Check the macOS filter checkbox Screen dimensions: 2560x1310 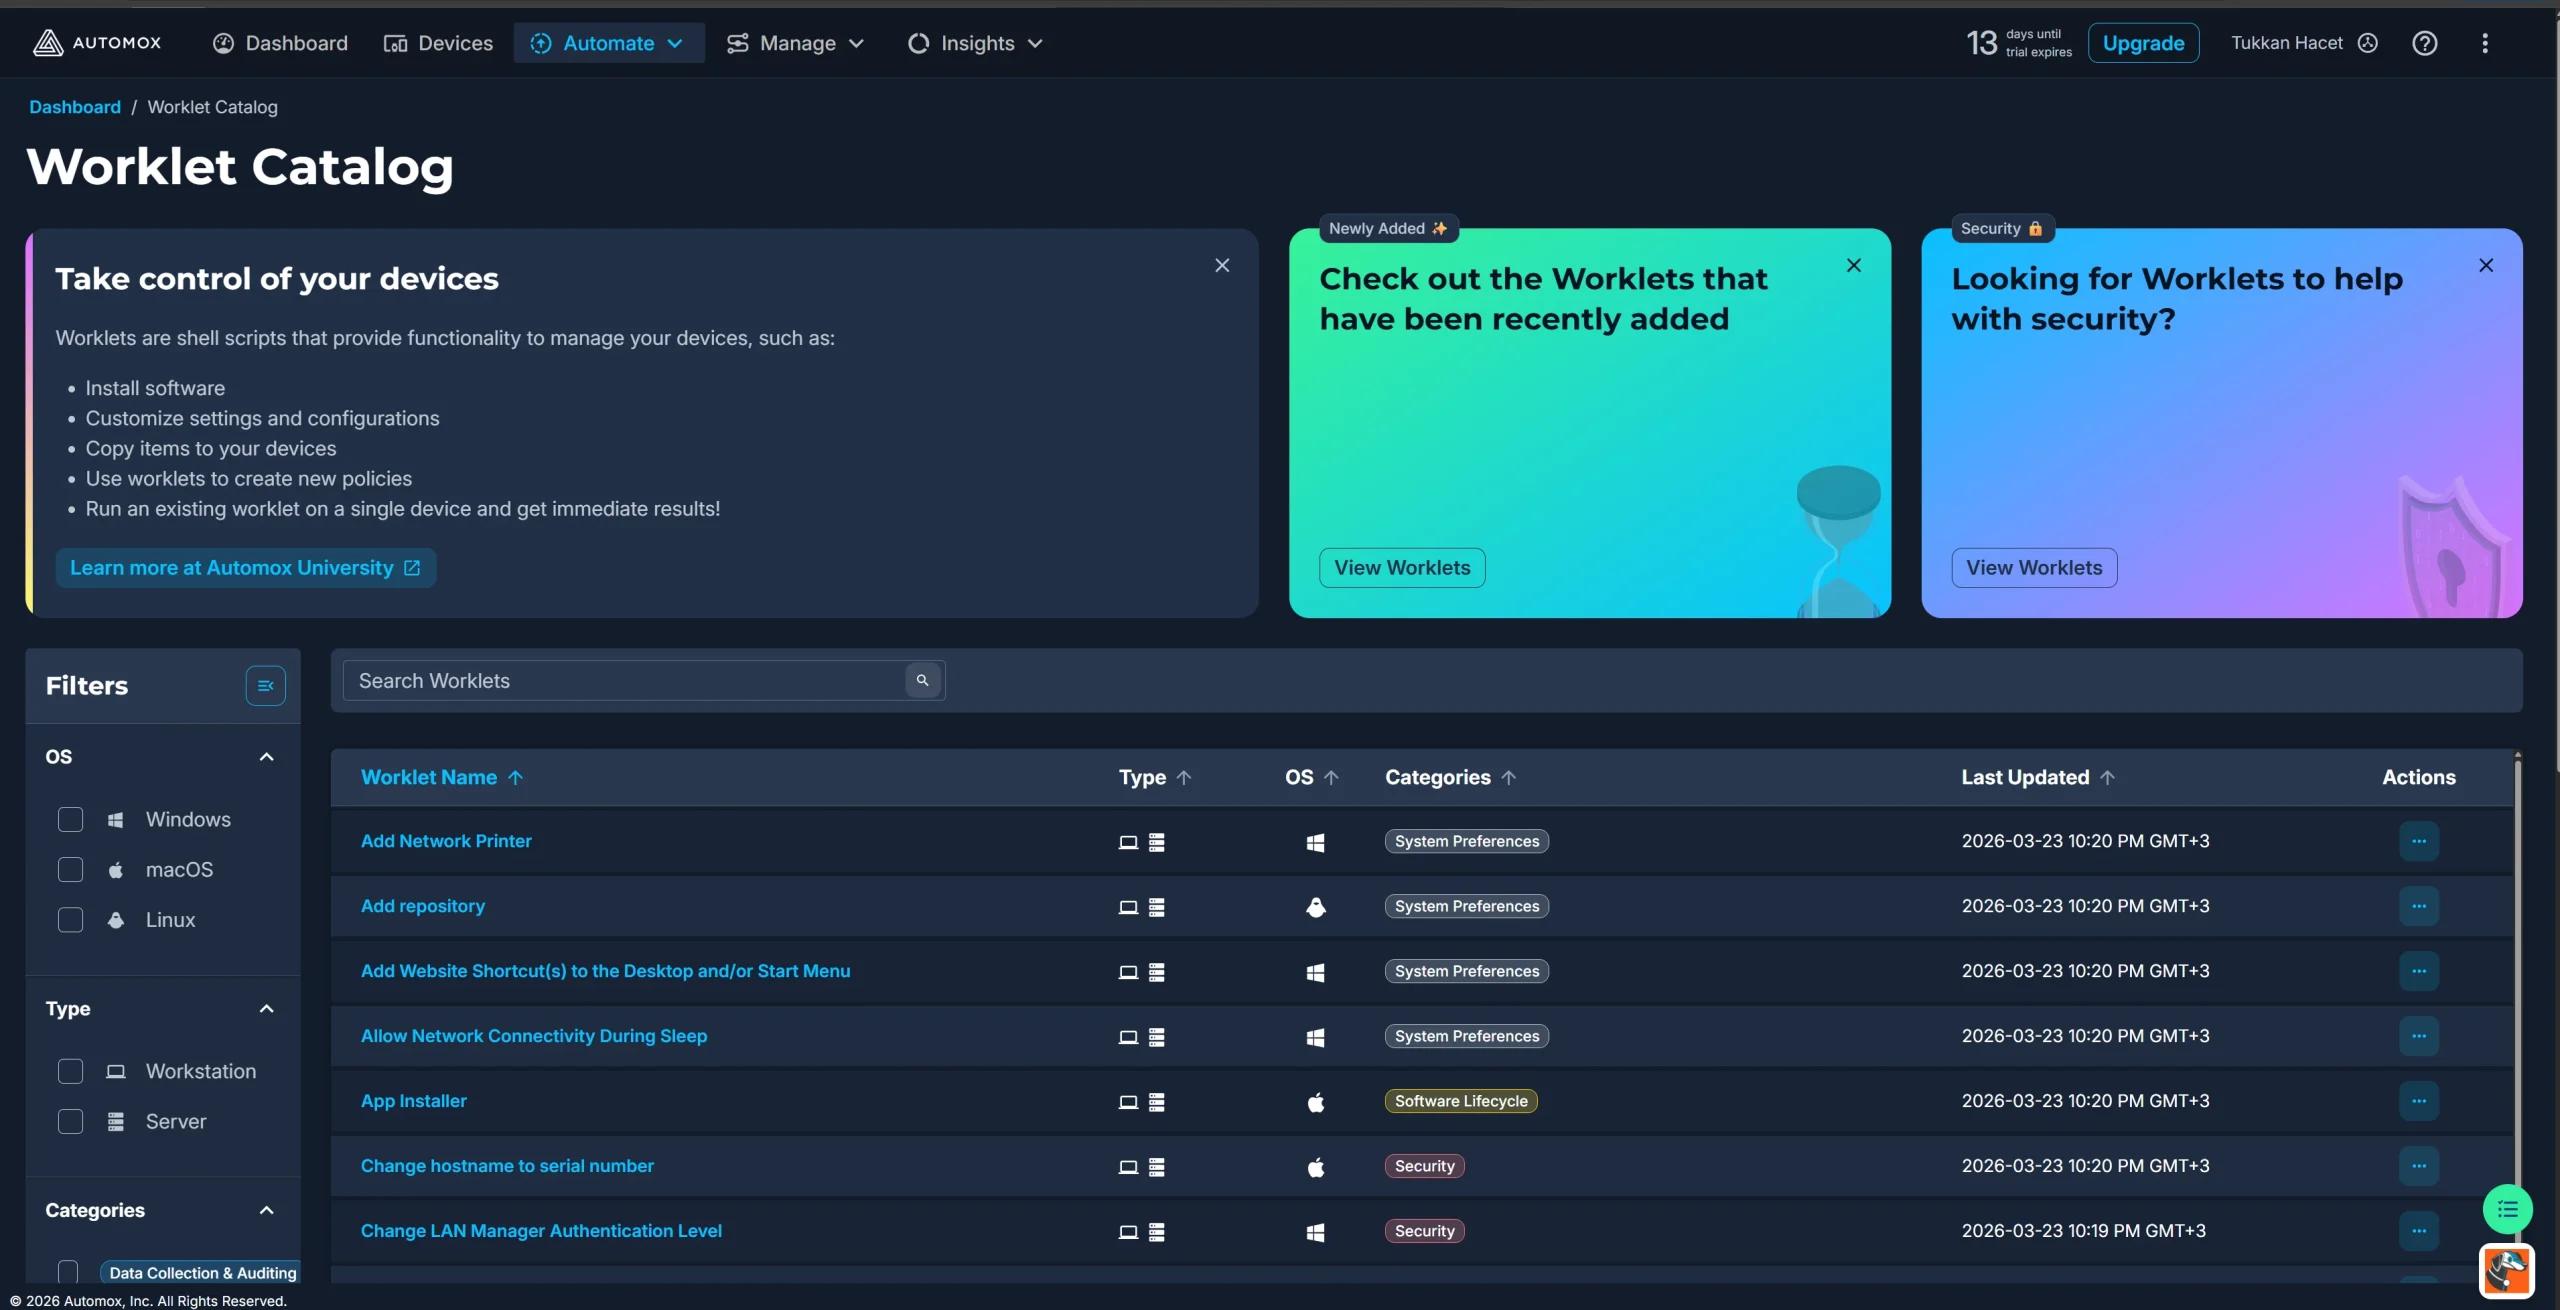point(70,869)
